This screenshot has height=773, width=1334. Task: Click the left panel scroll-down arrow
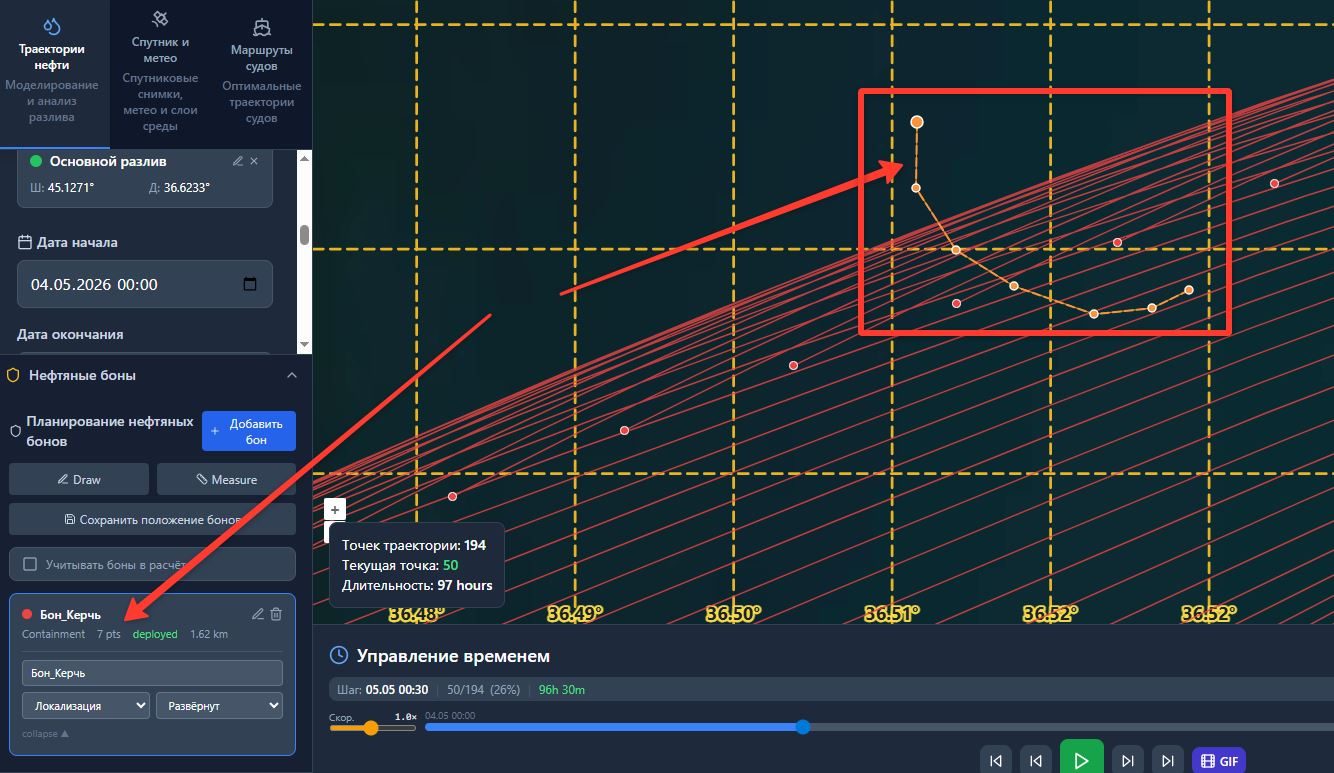pos(304,347)
